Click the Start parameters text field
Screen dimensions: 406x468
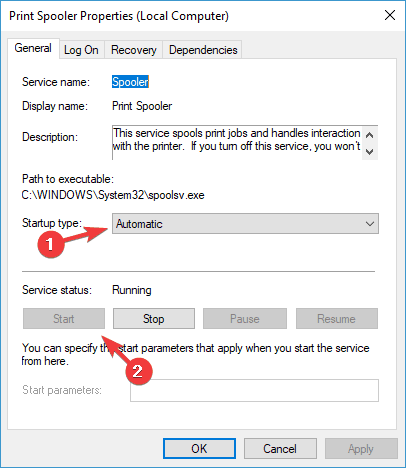pyautogui.click(x=254, y=390)
